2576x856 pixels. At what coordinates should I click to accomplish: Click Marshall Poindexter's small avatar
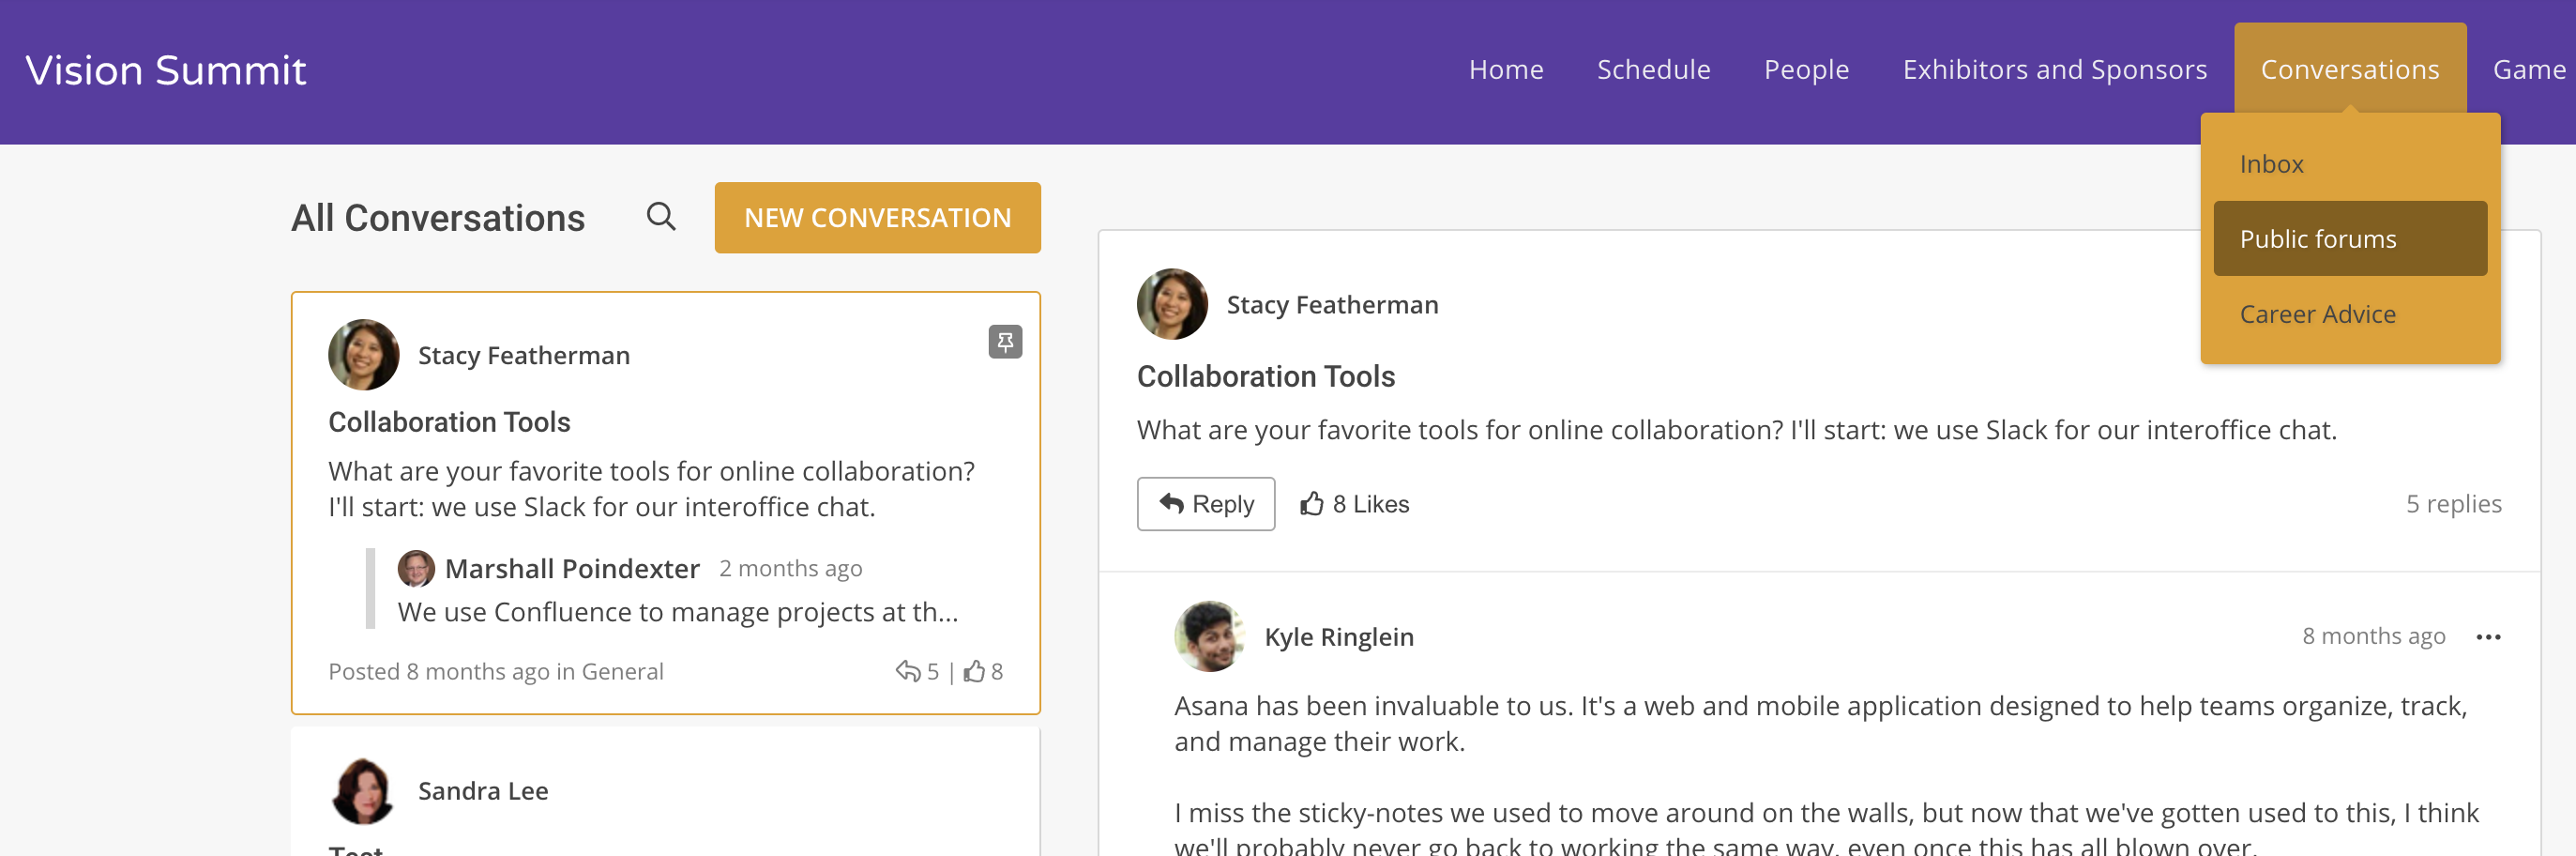pos(416,568)
